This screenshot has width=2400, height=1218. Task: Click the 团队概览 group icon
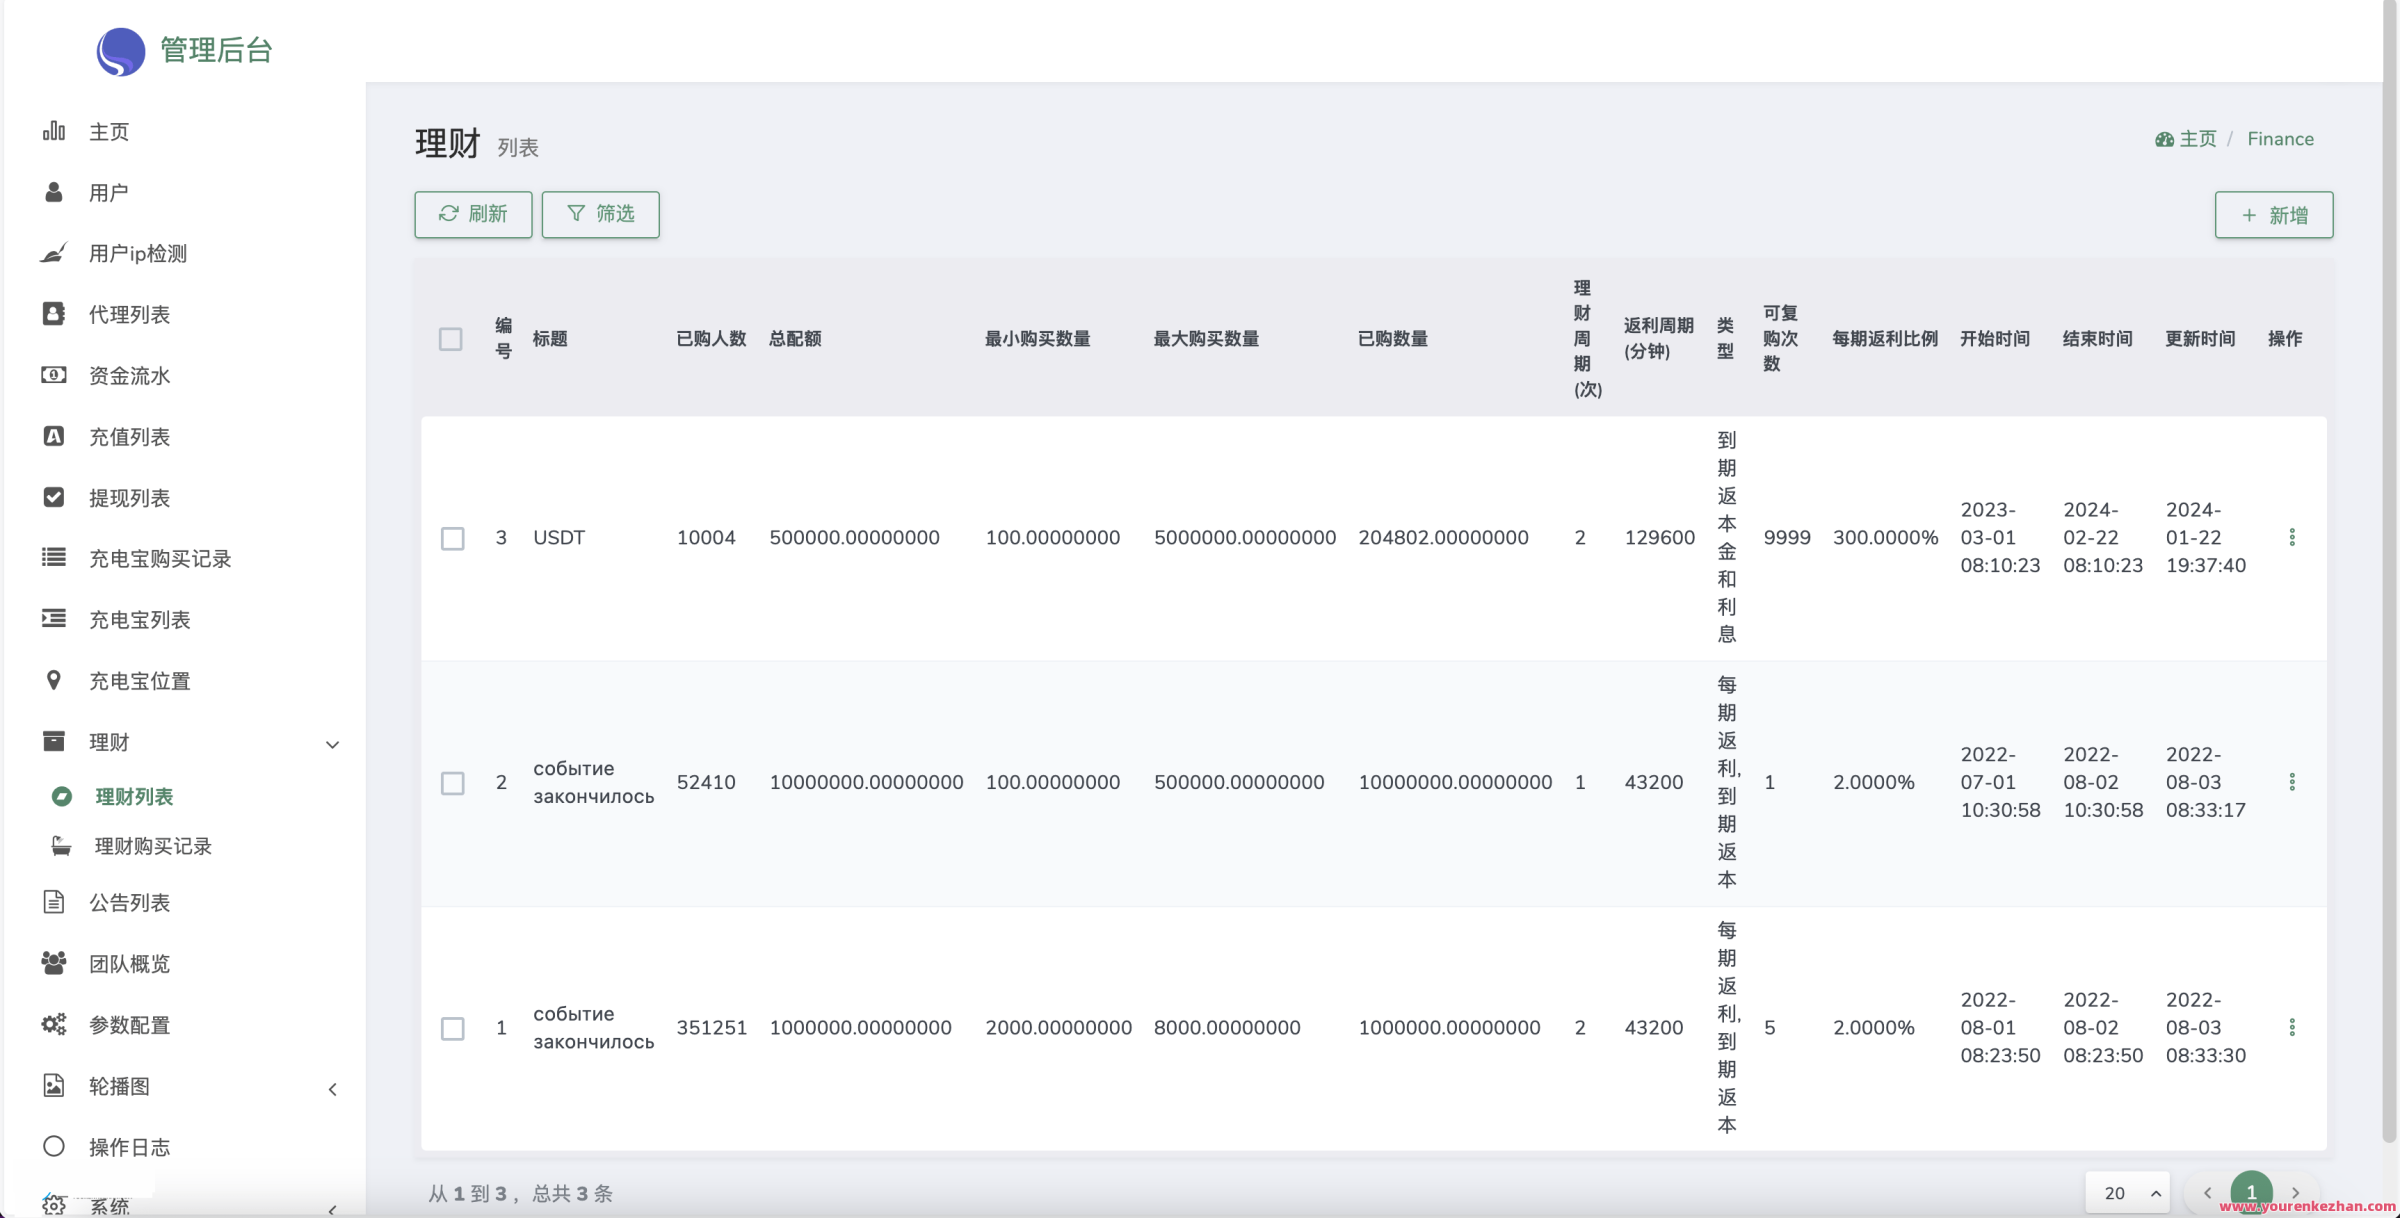coord(54,963)
